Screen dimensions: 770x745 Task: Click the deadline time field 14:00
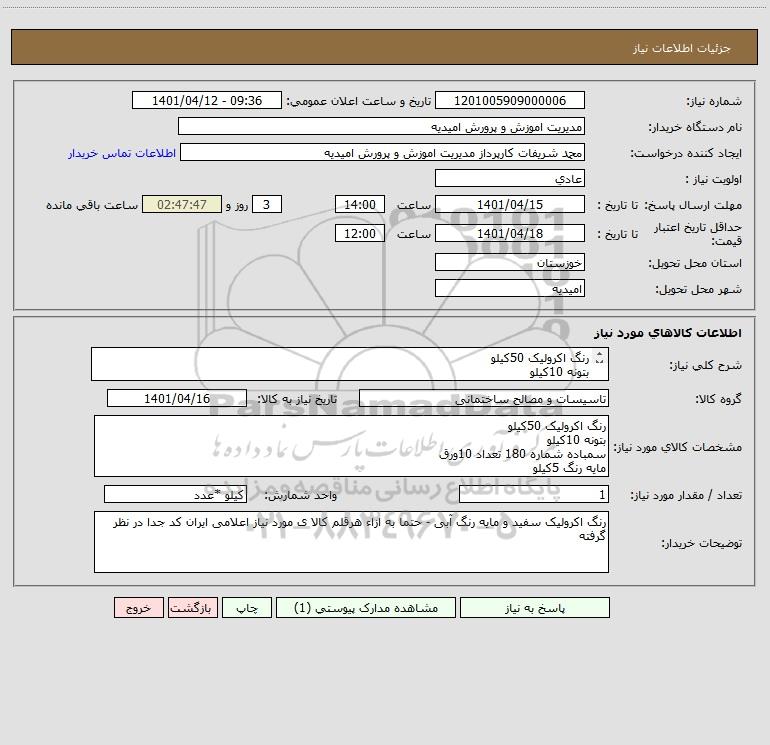pos(359,205)
